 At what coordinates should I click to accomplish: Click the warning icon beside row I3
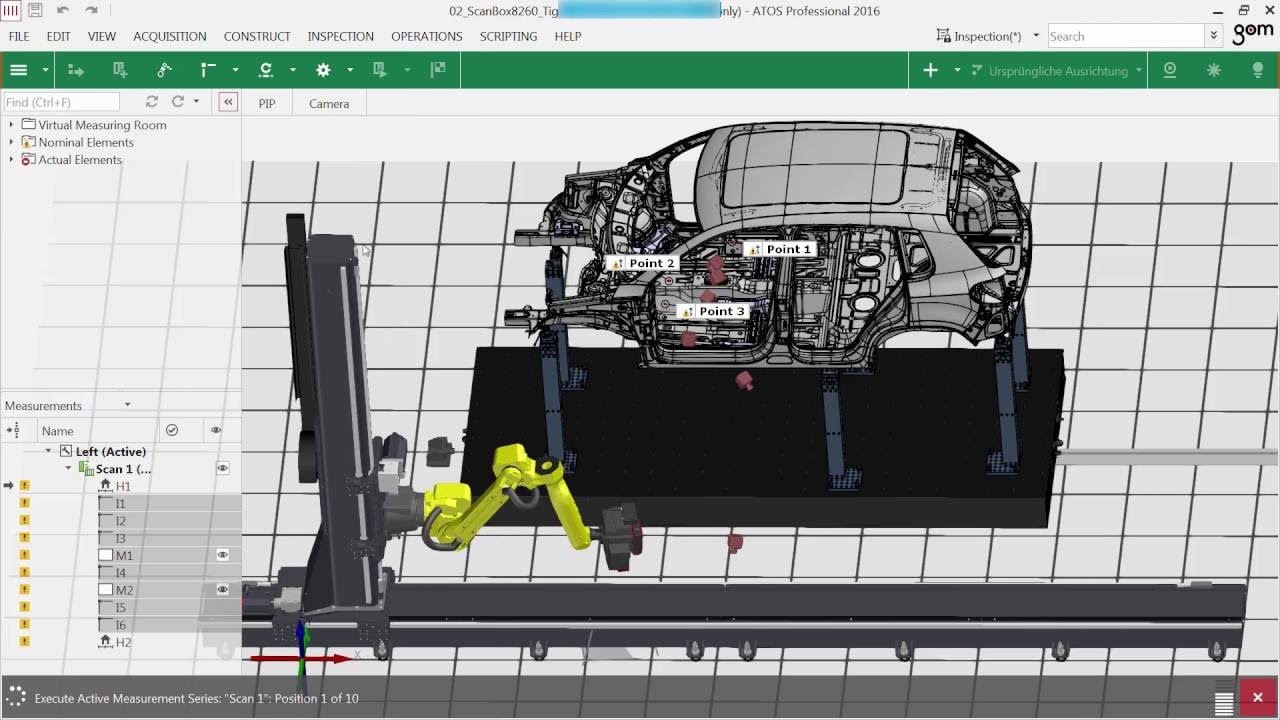tap(25, 538)
